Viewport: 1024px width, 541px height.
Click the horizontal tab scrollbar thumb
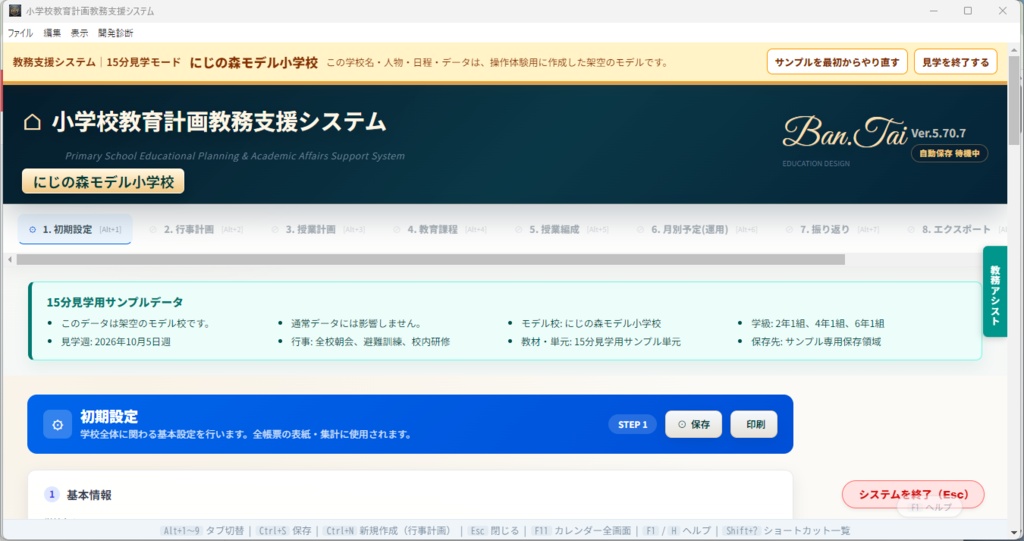(x=431, y=260)
